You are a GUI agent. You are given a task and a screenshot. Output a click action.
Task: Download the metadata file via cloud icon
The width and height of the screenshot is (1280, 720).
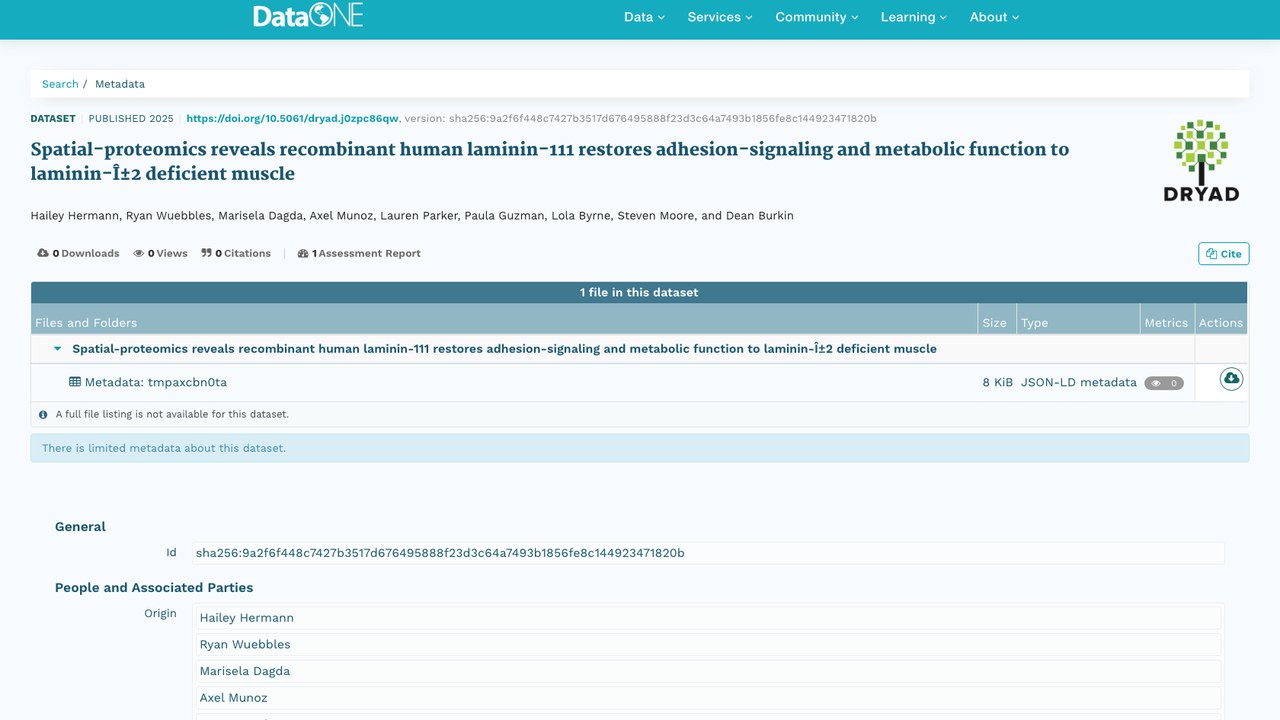click(x=1231, y=379)
